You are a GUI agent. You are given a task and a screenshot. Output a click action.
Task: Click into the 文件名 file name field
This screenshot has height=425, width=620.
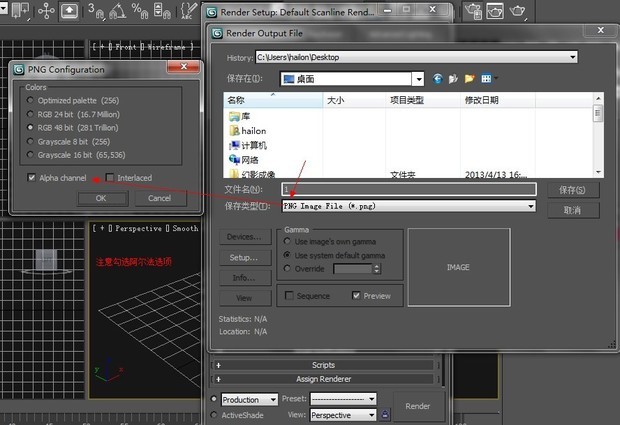click(408, 189)
